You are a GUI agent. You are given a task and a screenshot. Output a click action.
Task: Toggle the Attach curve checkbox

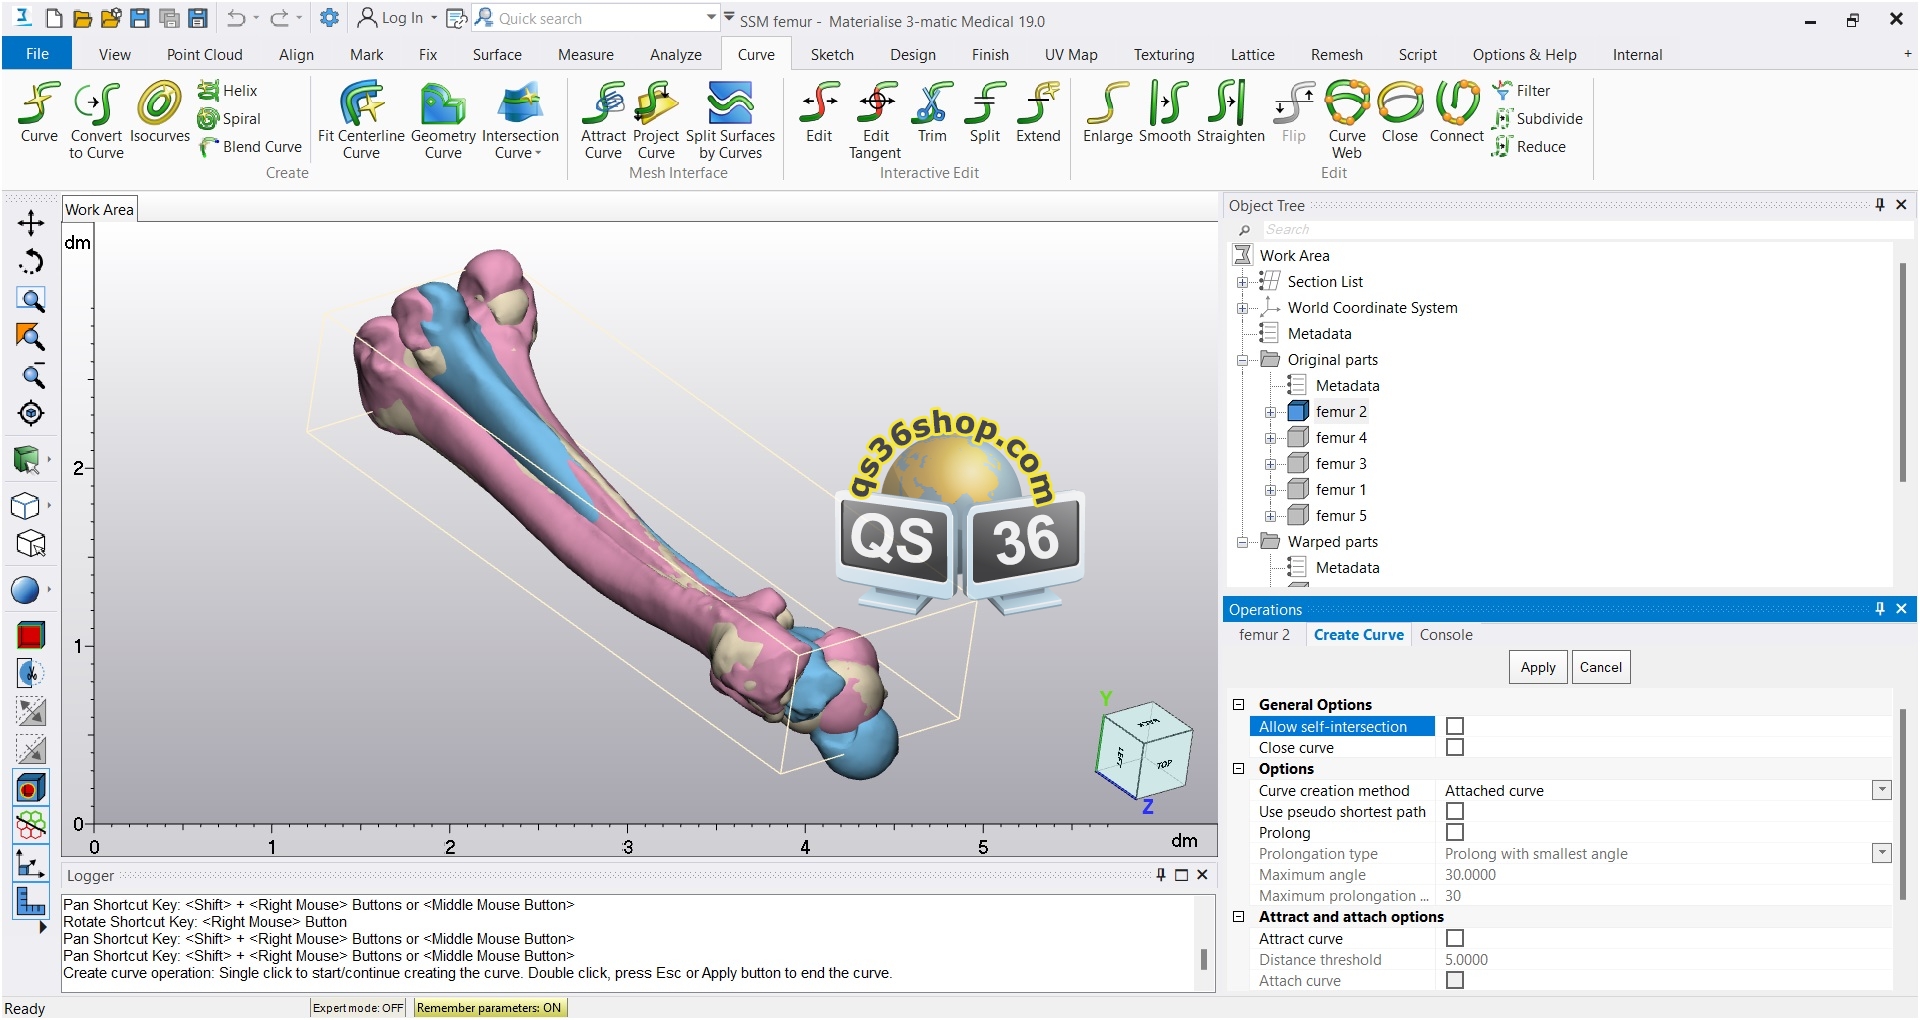pos(1455,981)
